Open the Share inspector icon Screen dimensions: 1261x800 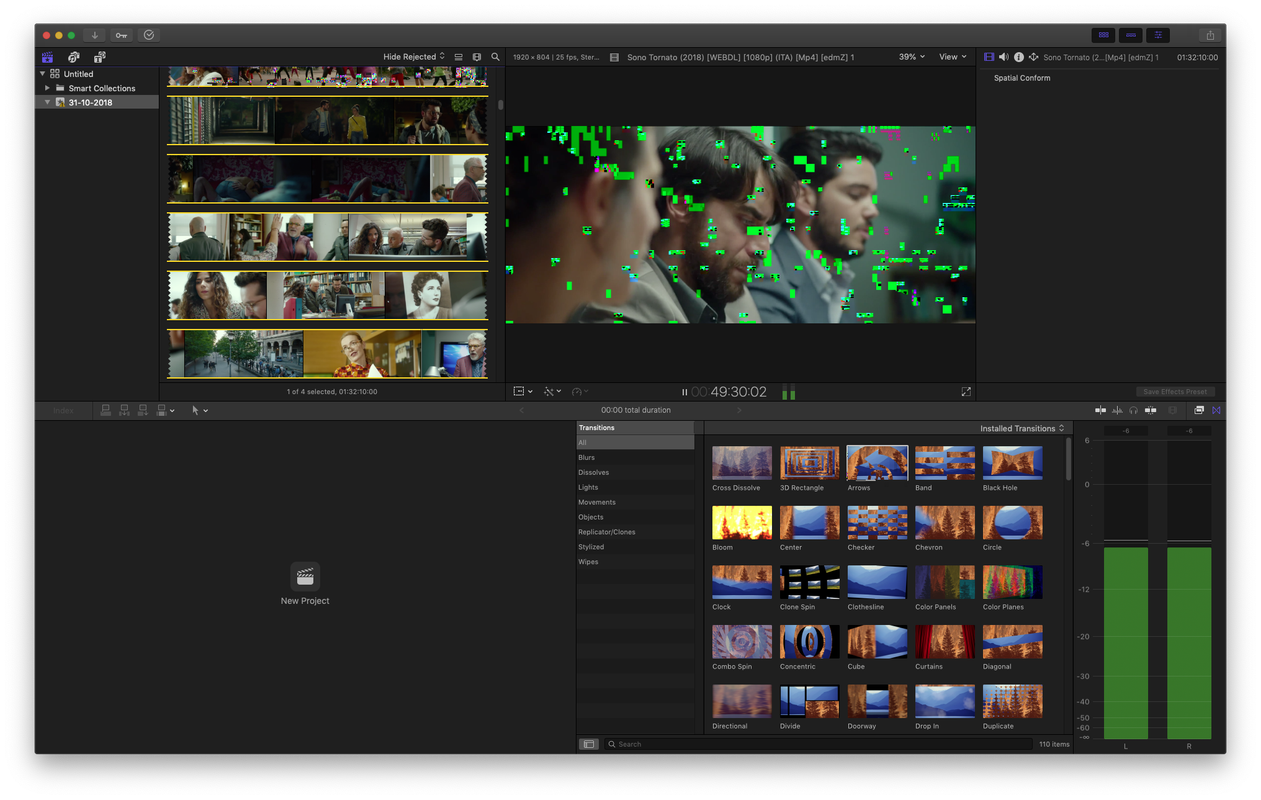click(x=1033, y=57)
